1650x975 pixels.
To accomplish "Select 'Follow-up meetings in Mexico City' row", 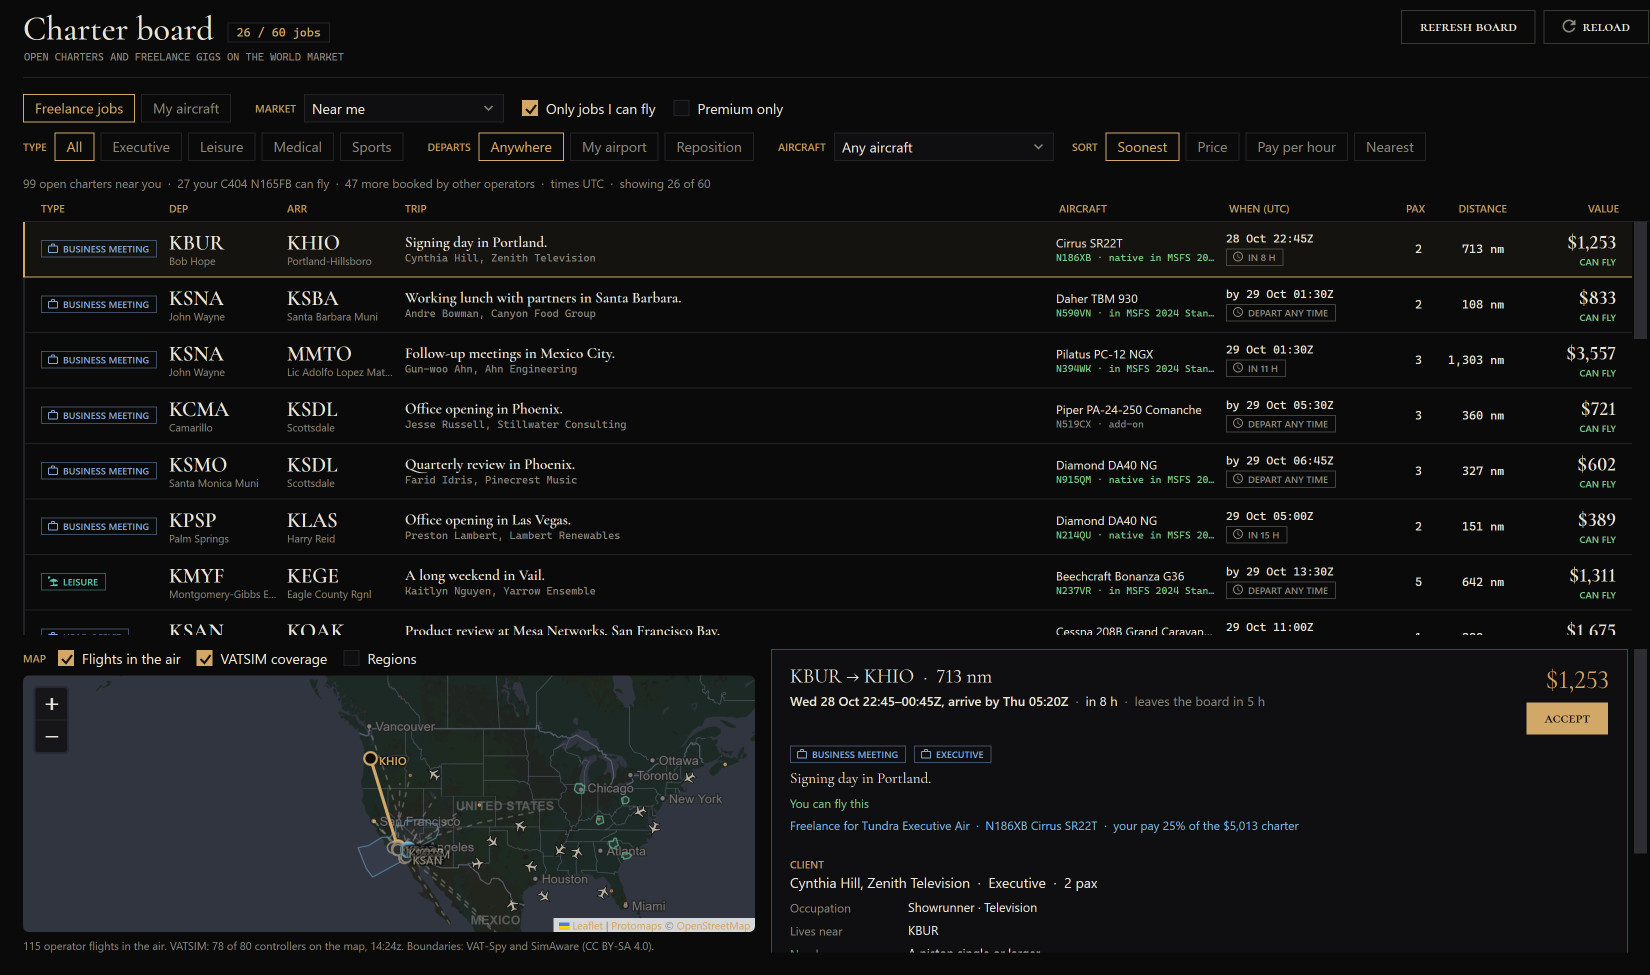I will tap(828, 360).
